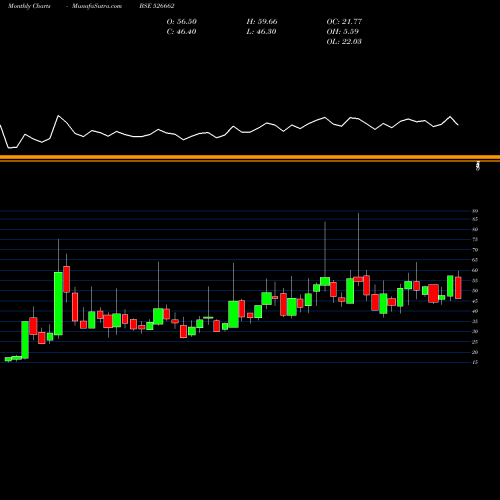Click the 'OC: 21.77' statistic
Image resolution: width=500 pixels, height=500 pixels.
[x=344, y=22]
